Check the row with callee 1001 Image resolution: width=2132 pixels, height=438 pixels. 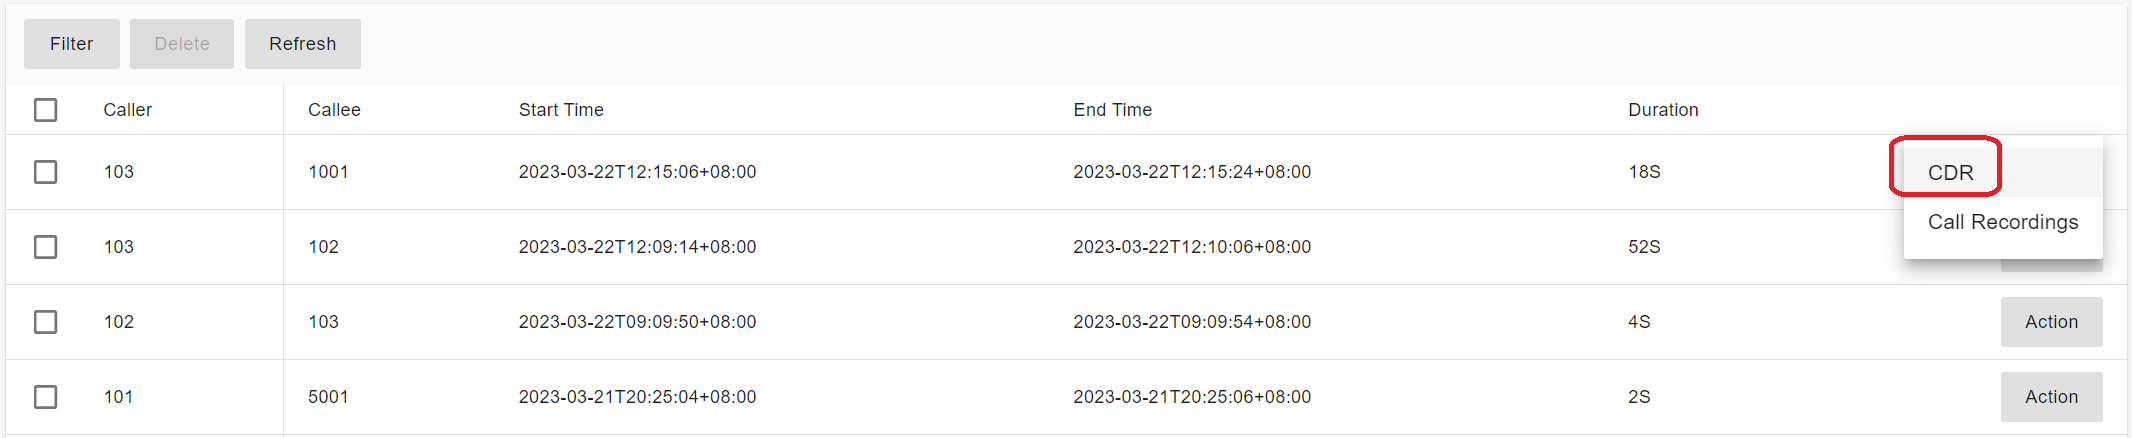pyautogui.click(x=46, y=172)
